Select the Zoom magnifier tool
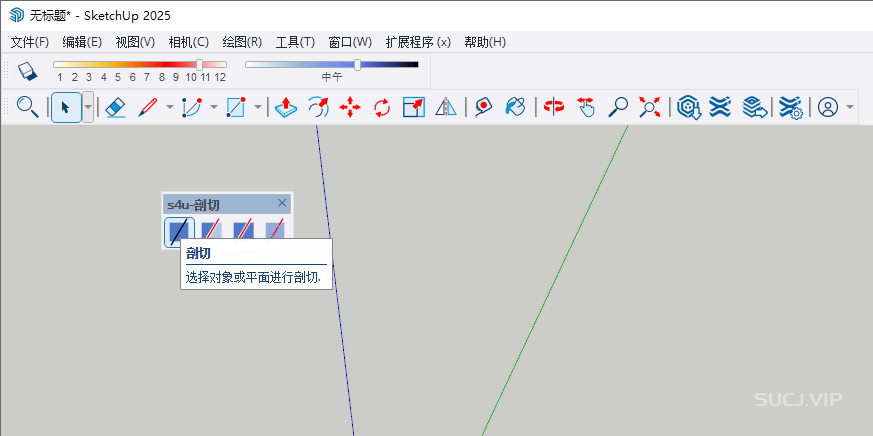This screenshot has width=873, height=436. point(618,106)
